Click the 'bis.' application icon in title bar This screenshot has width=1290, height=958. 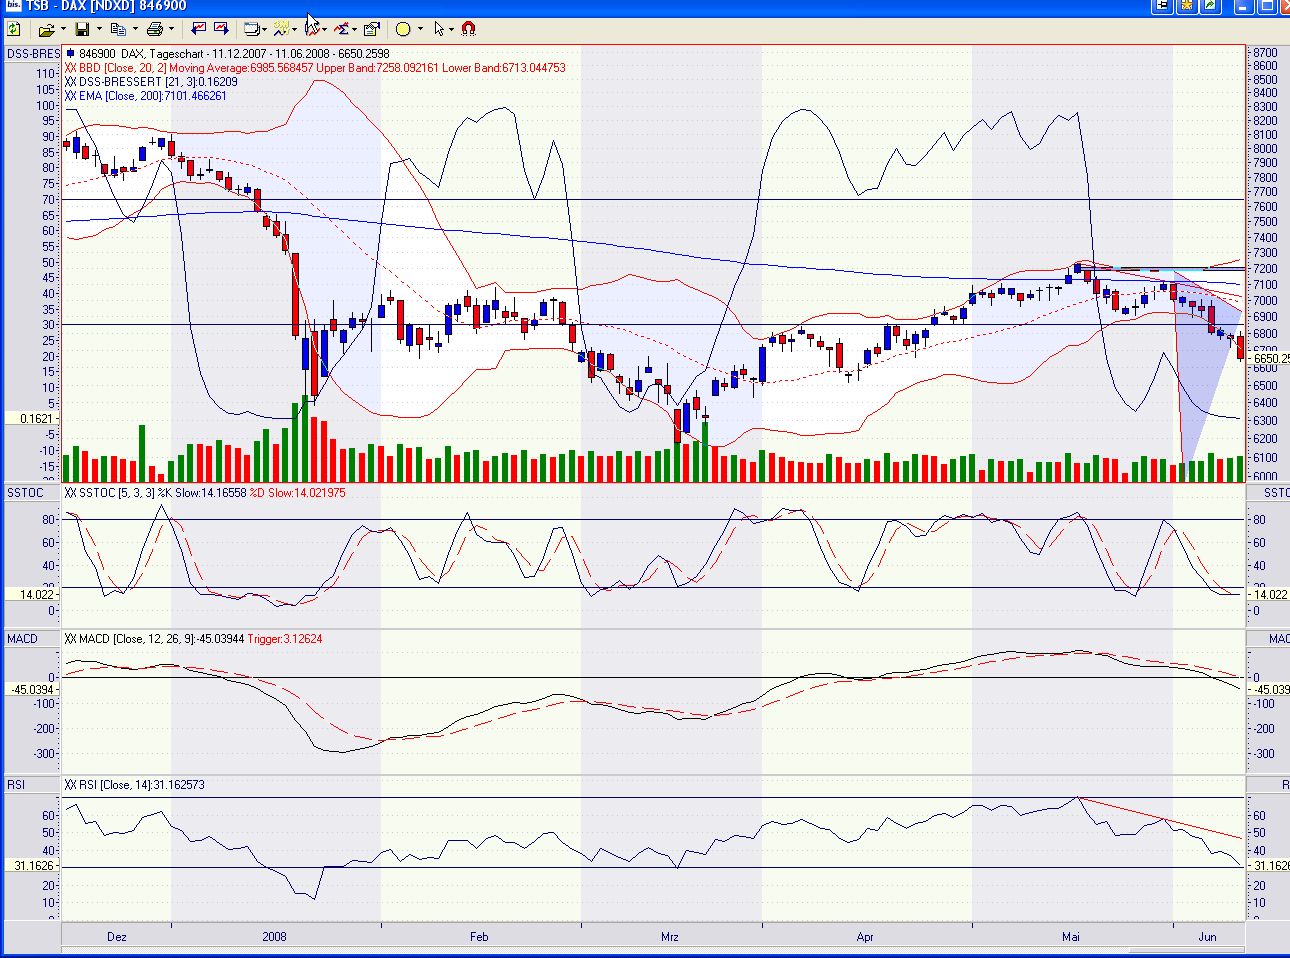click(x=13, y=6)
